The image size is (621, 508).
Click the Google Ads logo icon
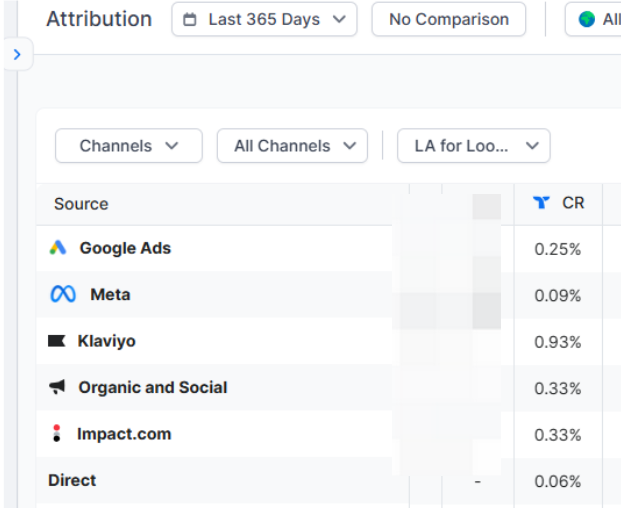[x=58, y=247]
